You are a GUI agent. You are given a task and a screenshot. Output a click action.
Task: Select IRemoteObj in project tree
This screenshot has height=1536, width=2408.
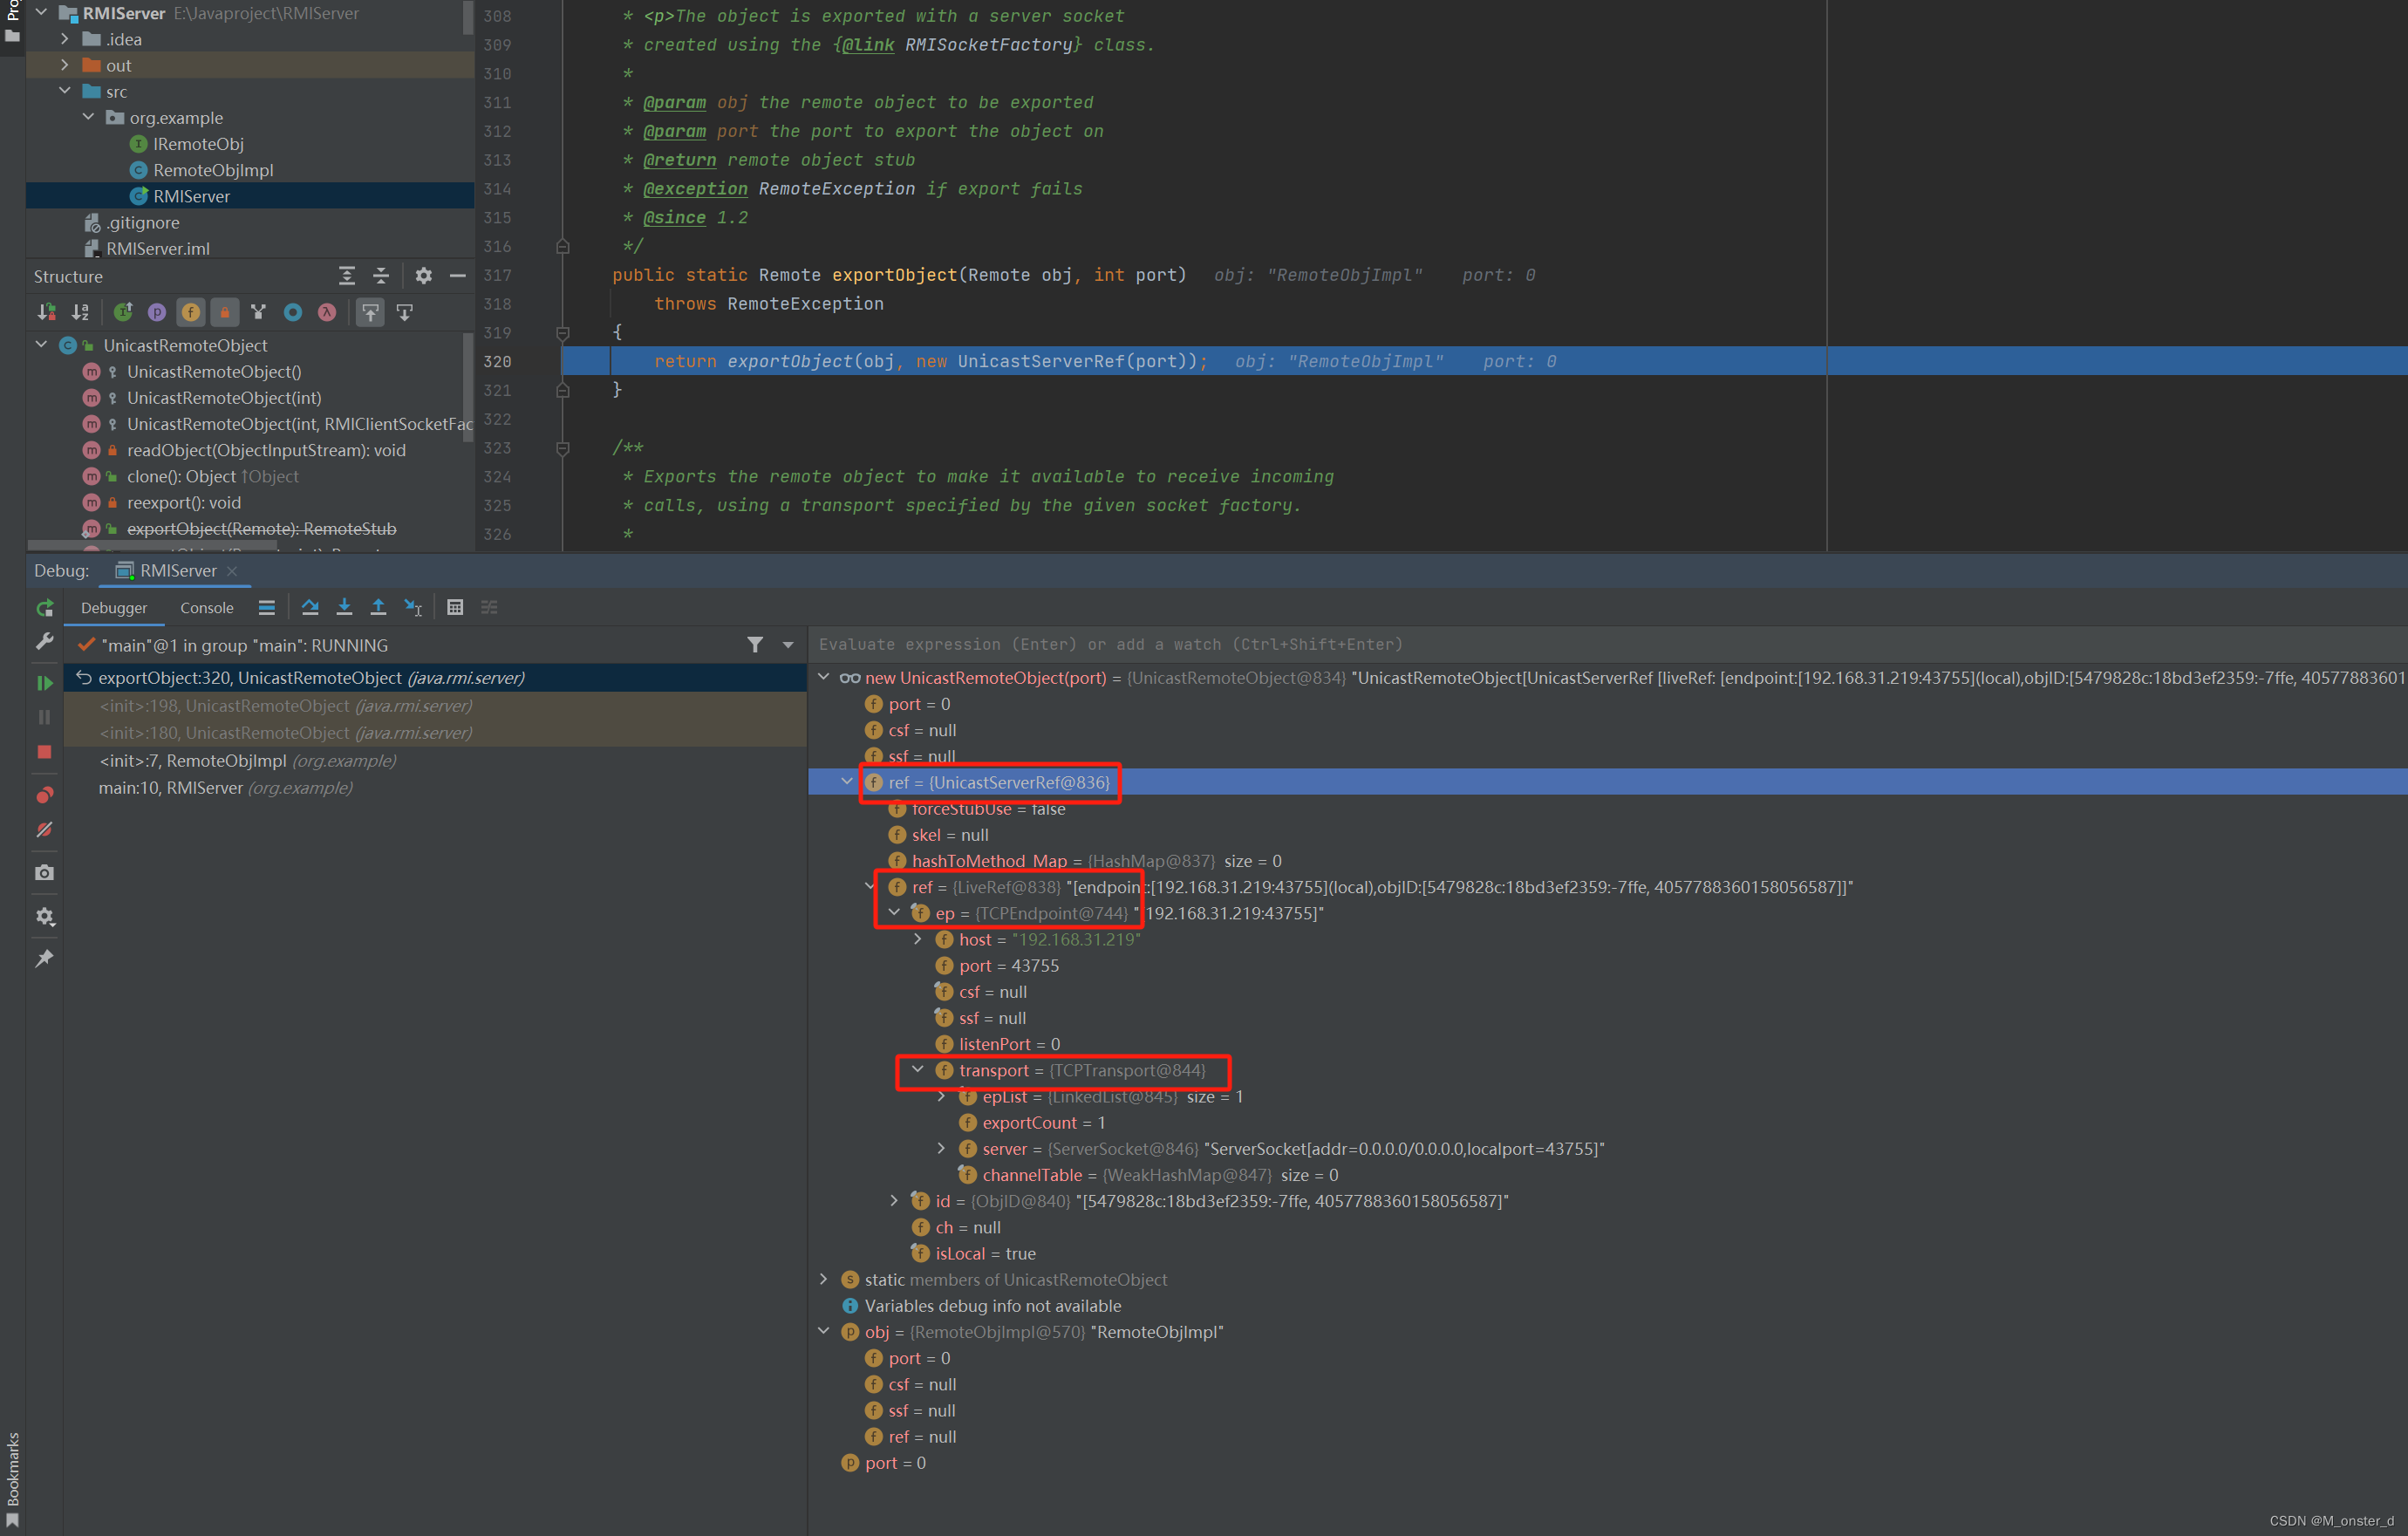coord(198,144)
